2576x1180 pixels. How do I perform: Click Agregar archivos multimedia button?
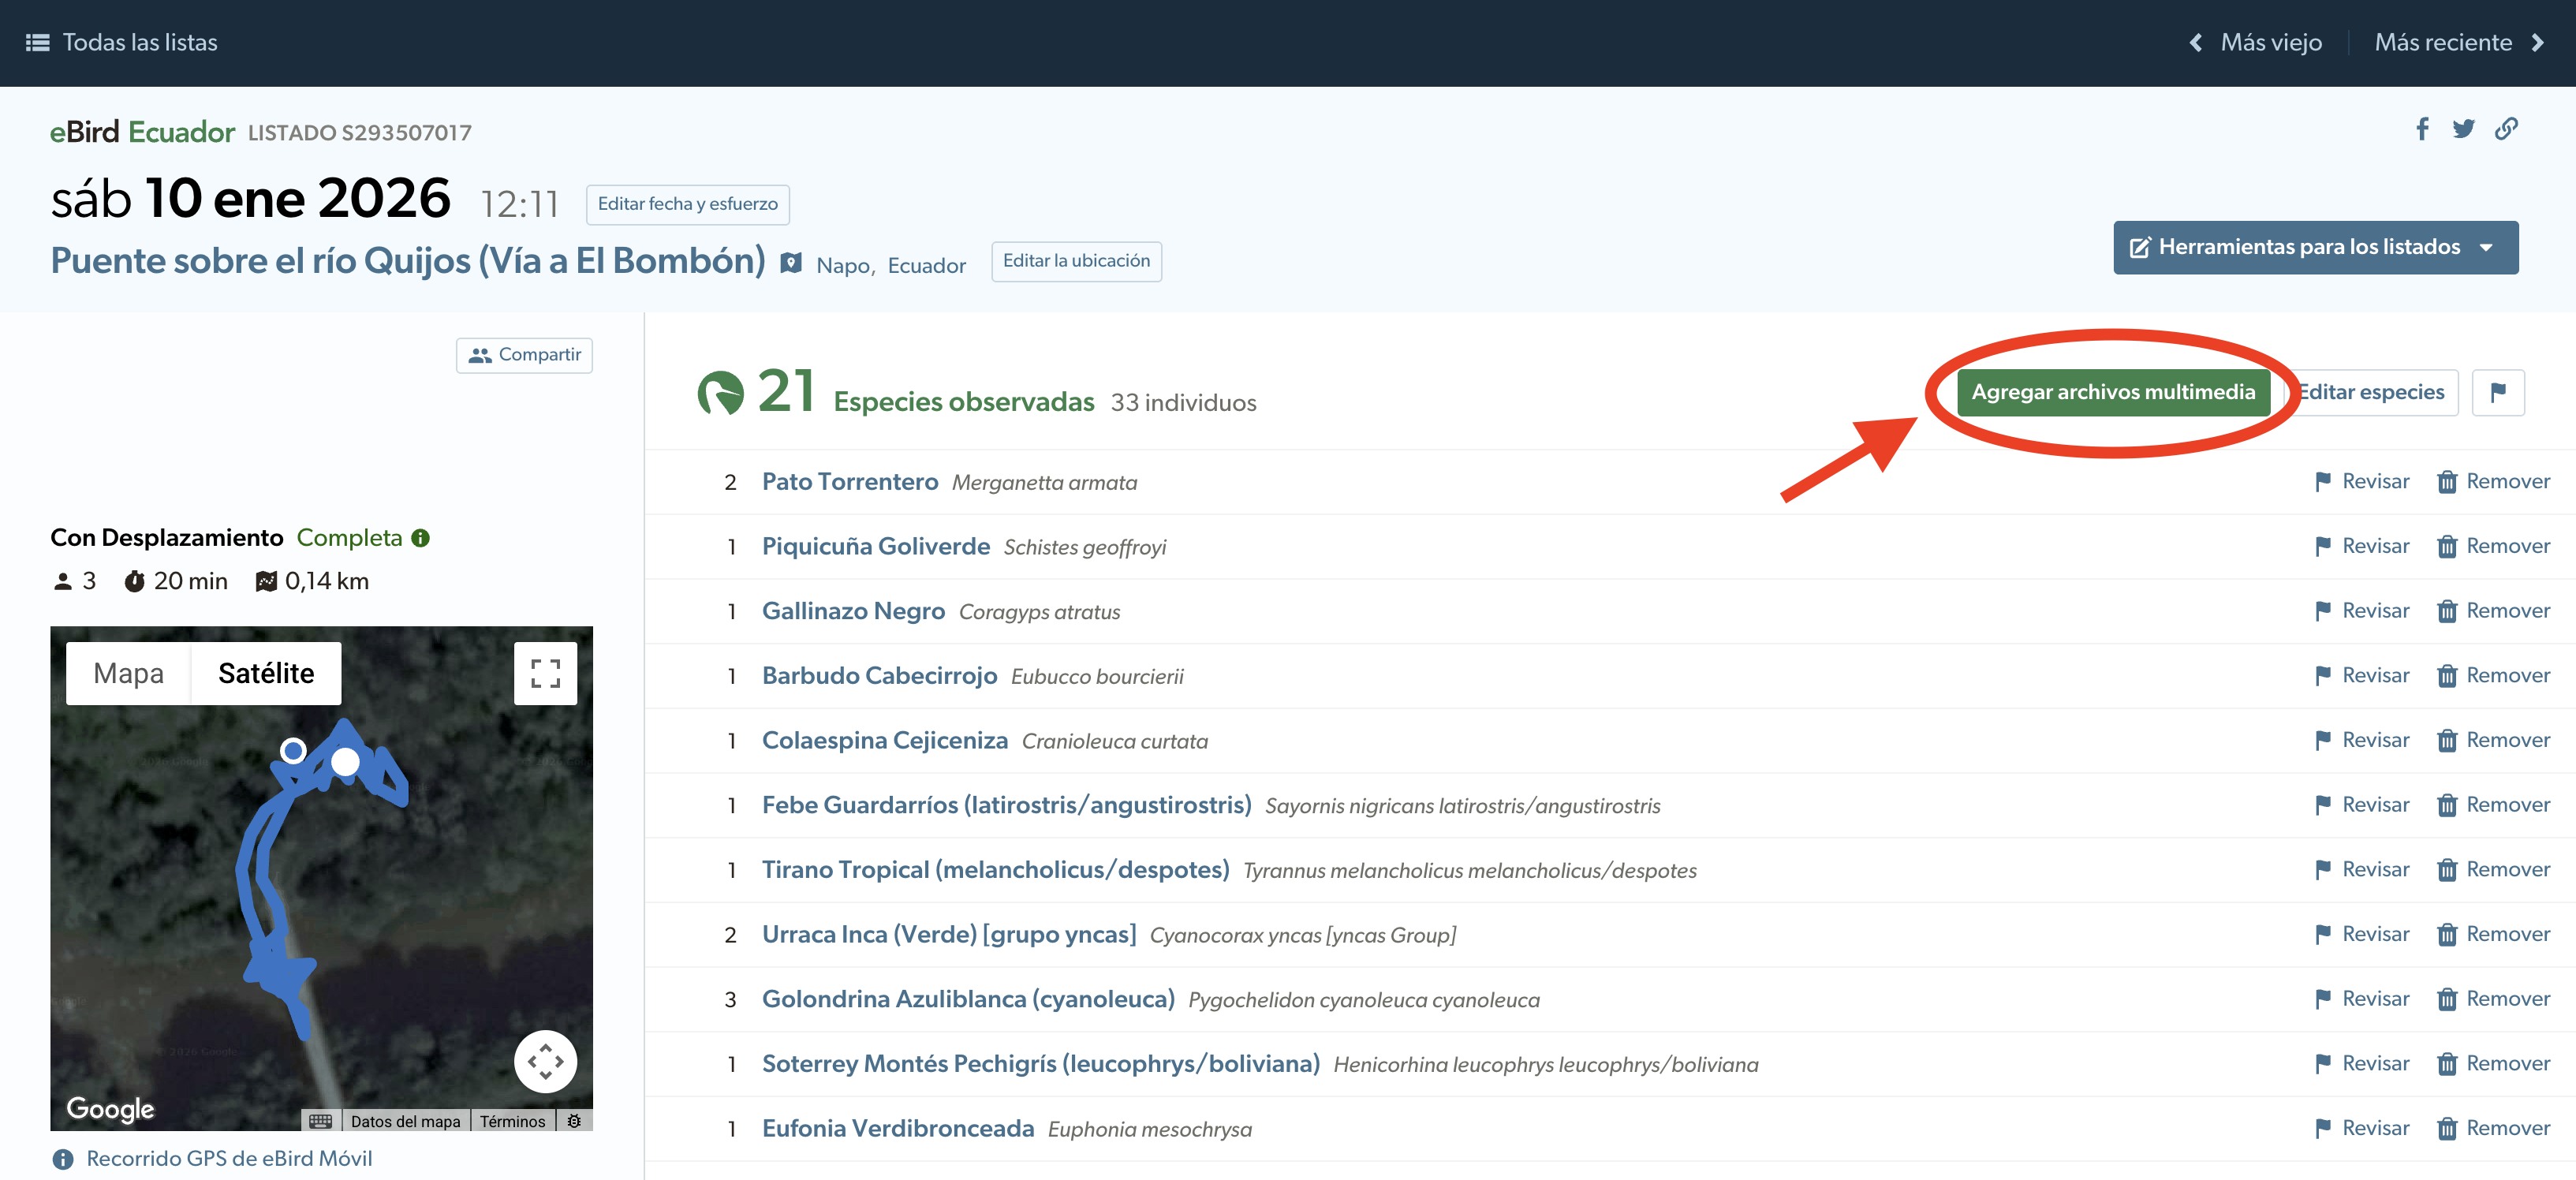coord(2112,392)
